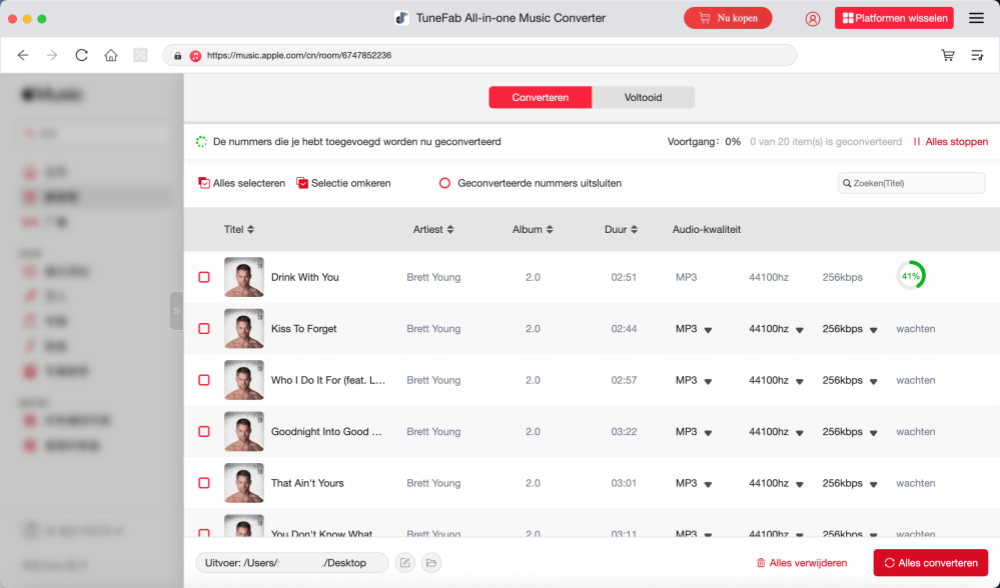1000x588 pixels.
Task: Select Geconverteerde nummers uitsluiten radio option
Action: [445, 184]
